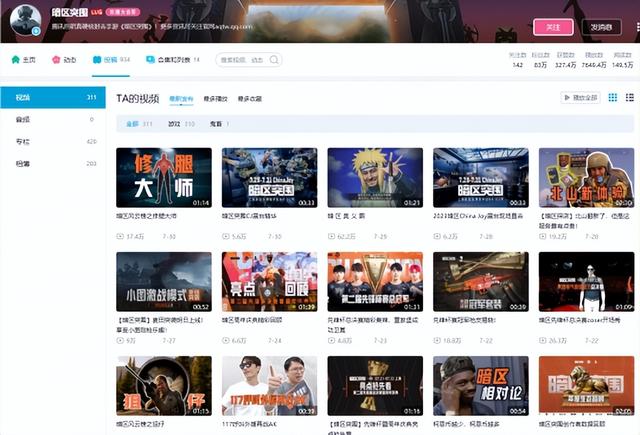Click the pink 关注 follow button
Viewport: 640px width, 435px height.
tap(553, 27)
